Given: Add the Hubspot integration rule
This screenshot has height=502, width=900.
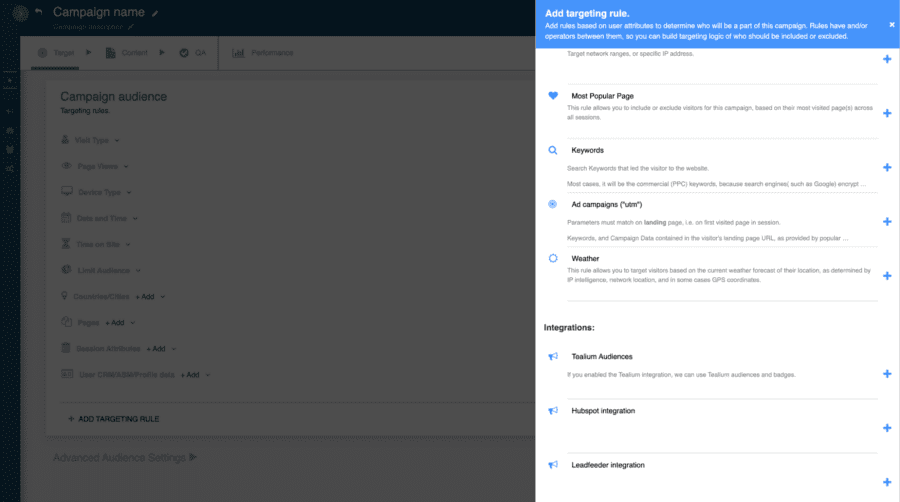Looking at the screenshot, I should pos(887,427).
